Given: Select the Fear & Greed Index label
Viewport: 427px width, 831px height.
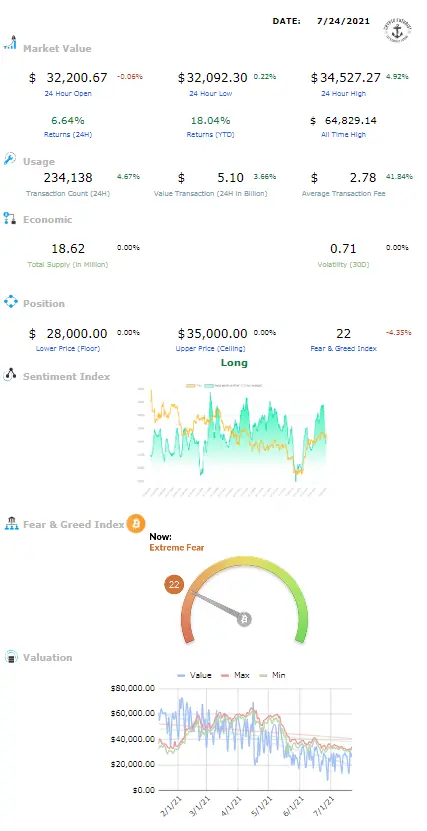Looking at the screenshot, I should click(343, 349).
